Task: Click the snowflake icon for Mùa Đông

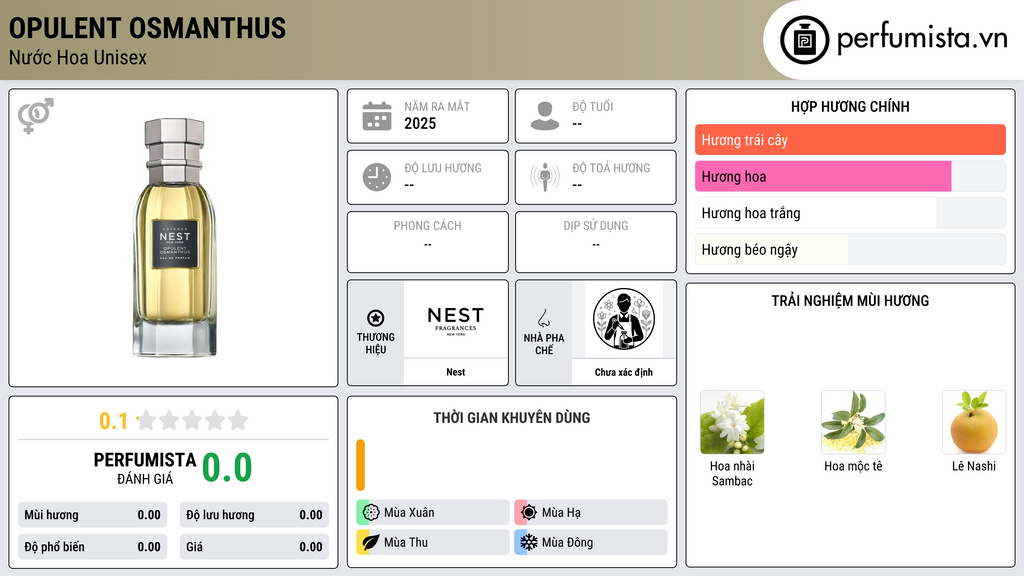Action: (x=529, y=542)
